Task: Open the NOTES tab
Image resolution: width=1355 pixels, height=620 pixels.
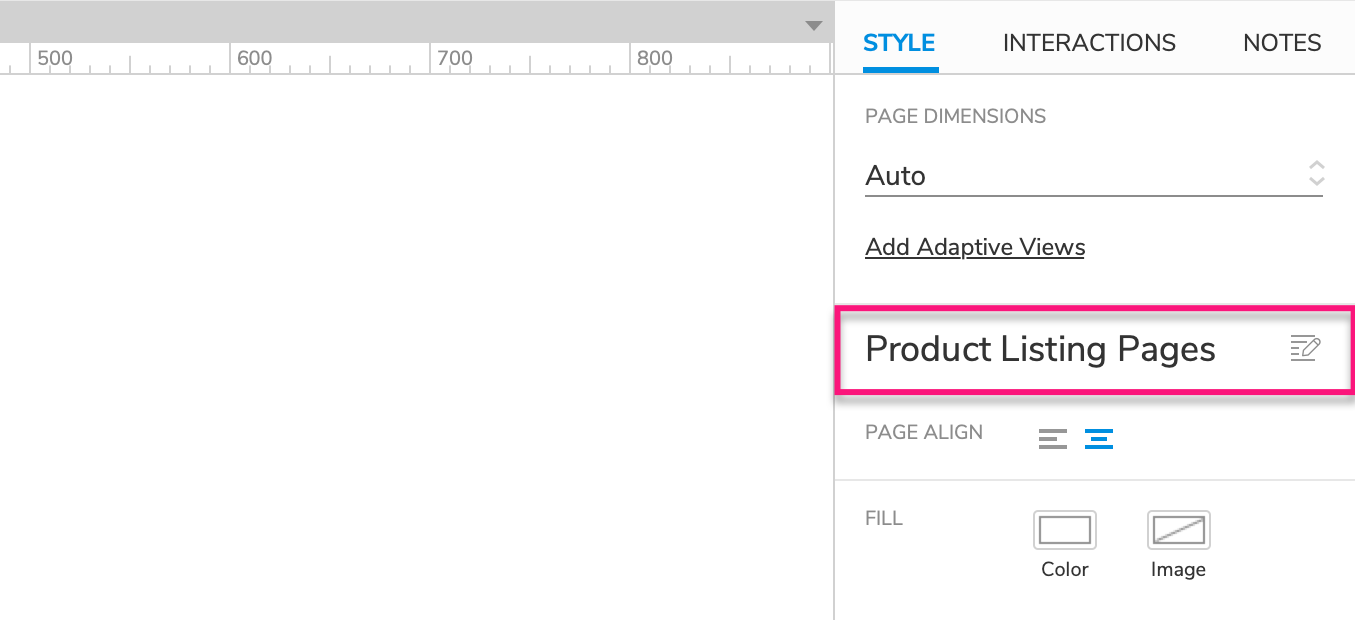Action: point(1282,43)
